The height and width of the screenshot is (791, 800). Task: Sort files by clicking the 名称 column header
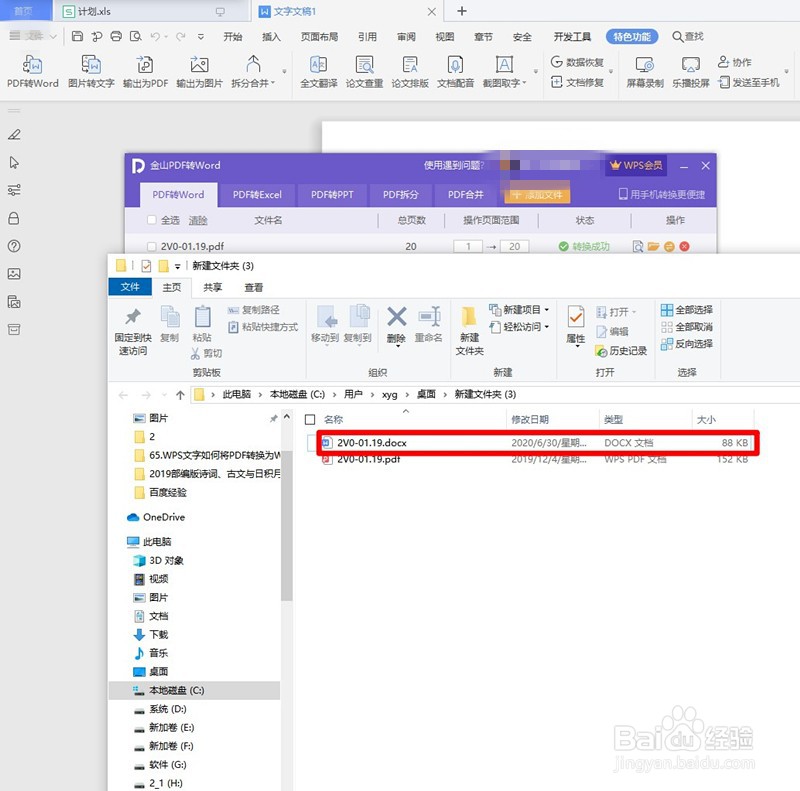331,419
